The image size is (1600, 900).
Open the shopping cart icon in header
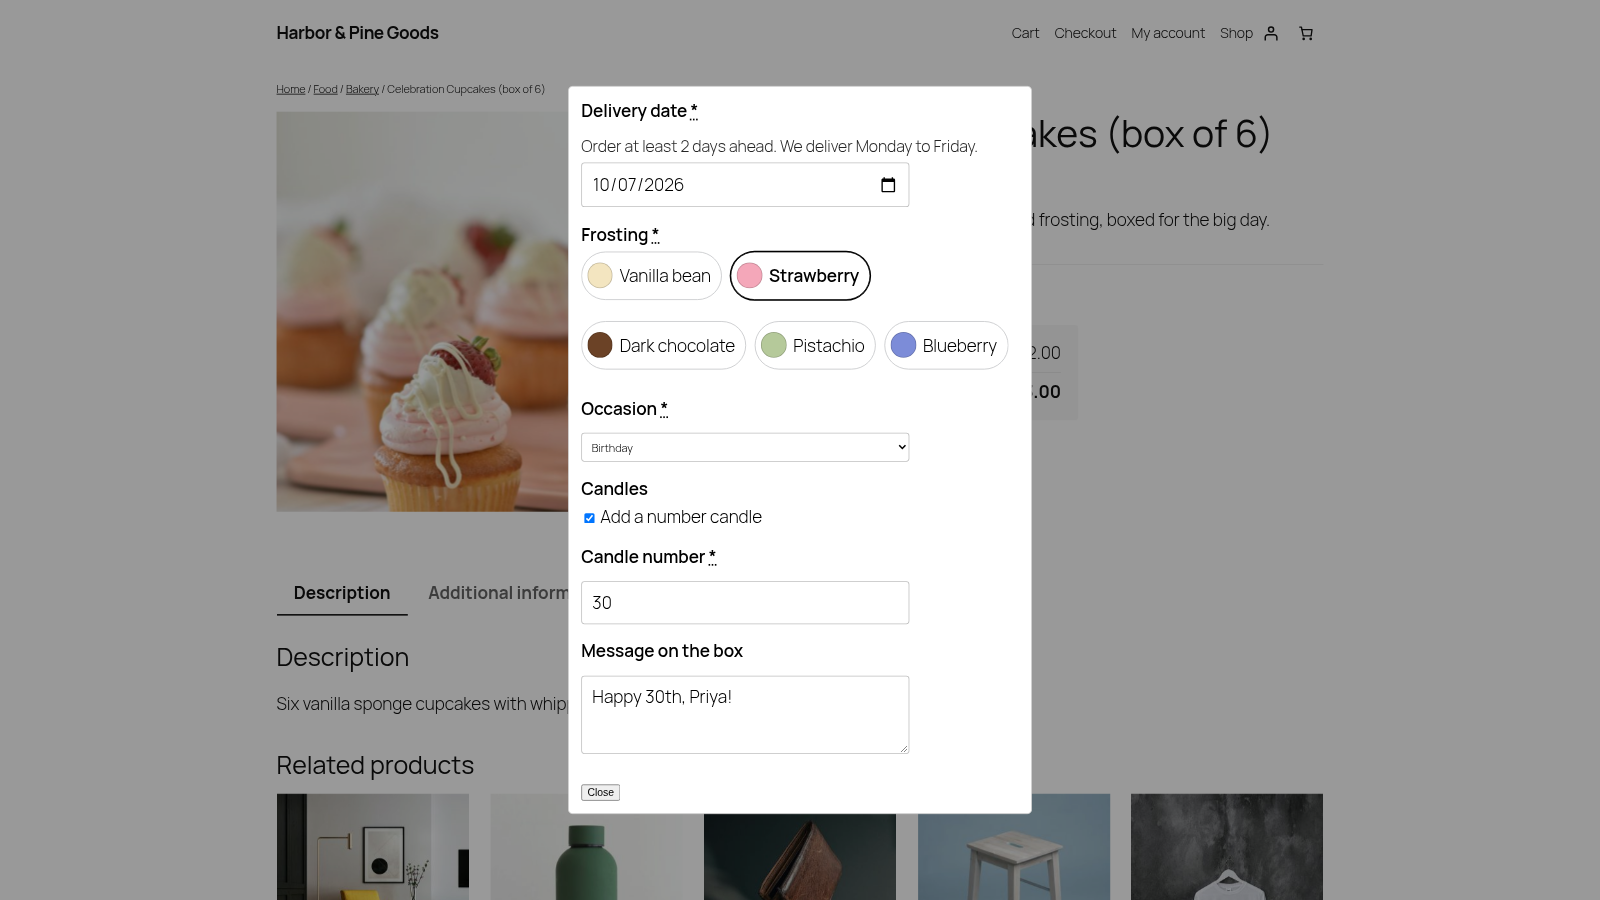point(1306,33)
